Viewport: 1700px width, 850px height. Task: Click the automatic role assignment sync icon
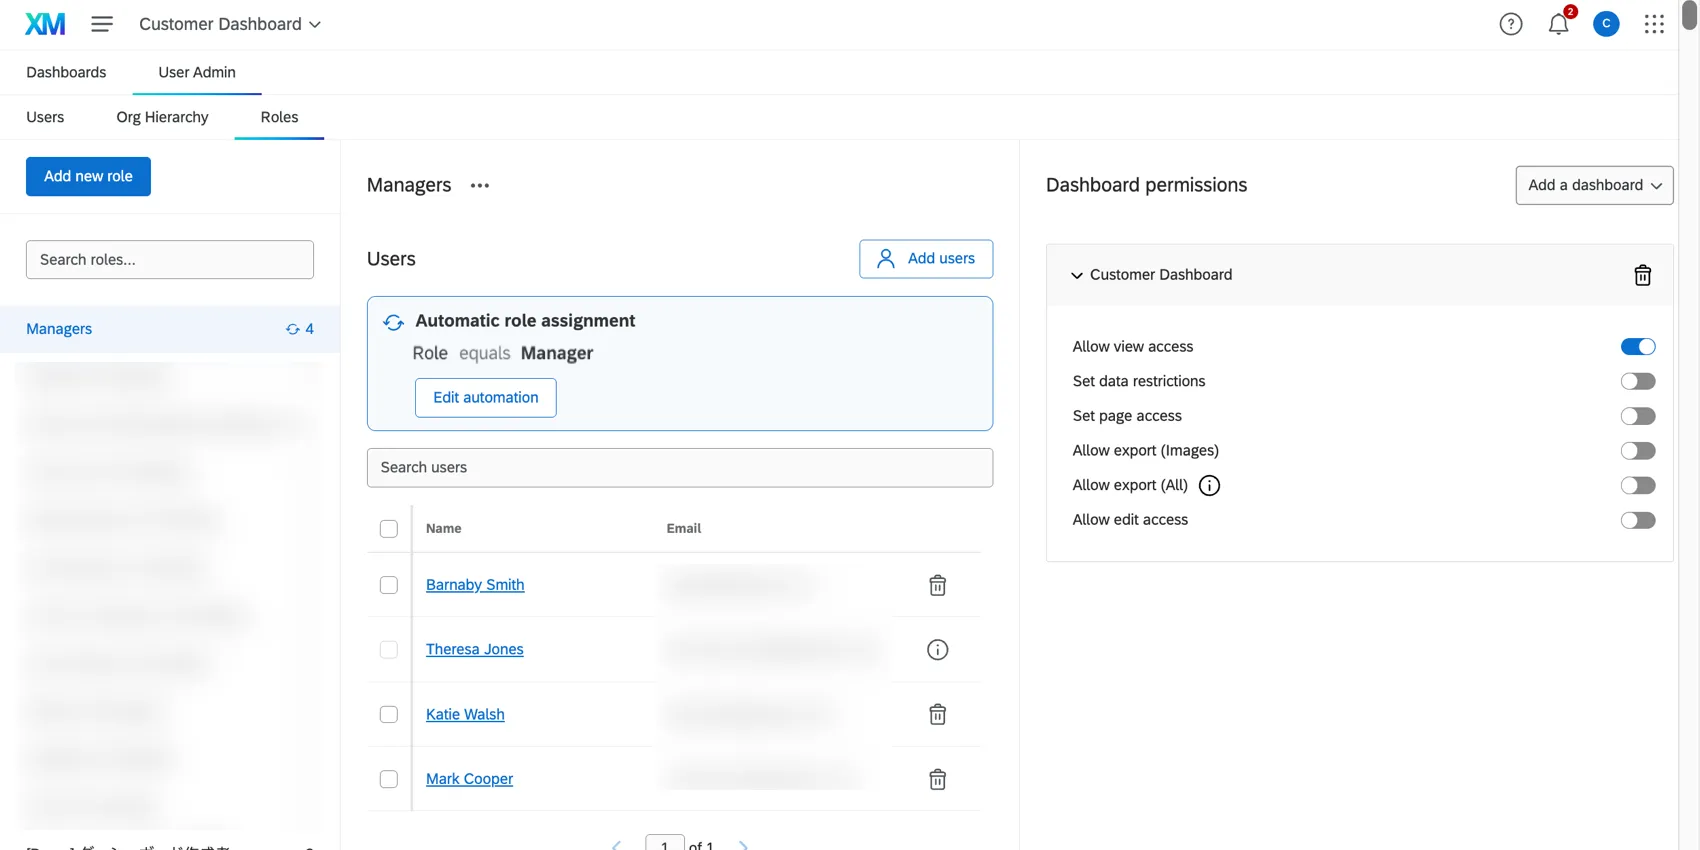[x=393, y=322]
